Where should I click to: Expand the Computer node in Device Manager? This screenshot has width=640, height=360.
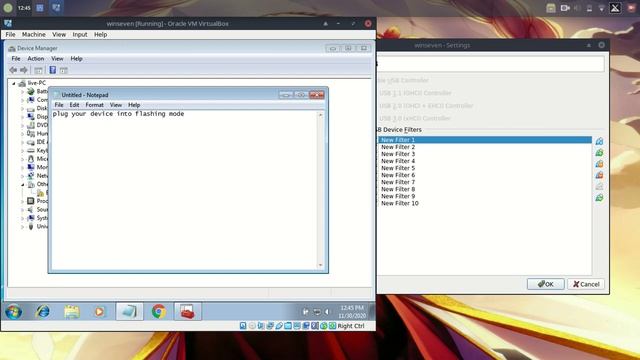[x=22, y=100]
